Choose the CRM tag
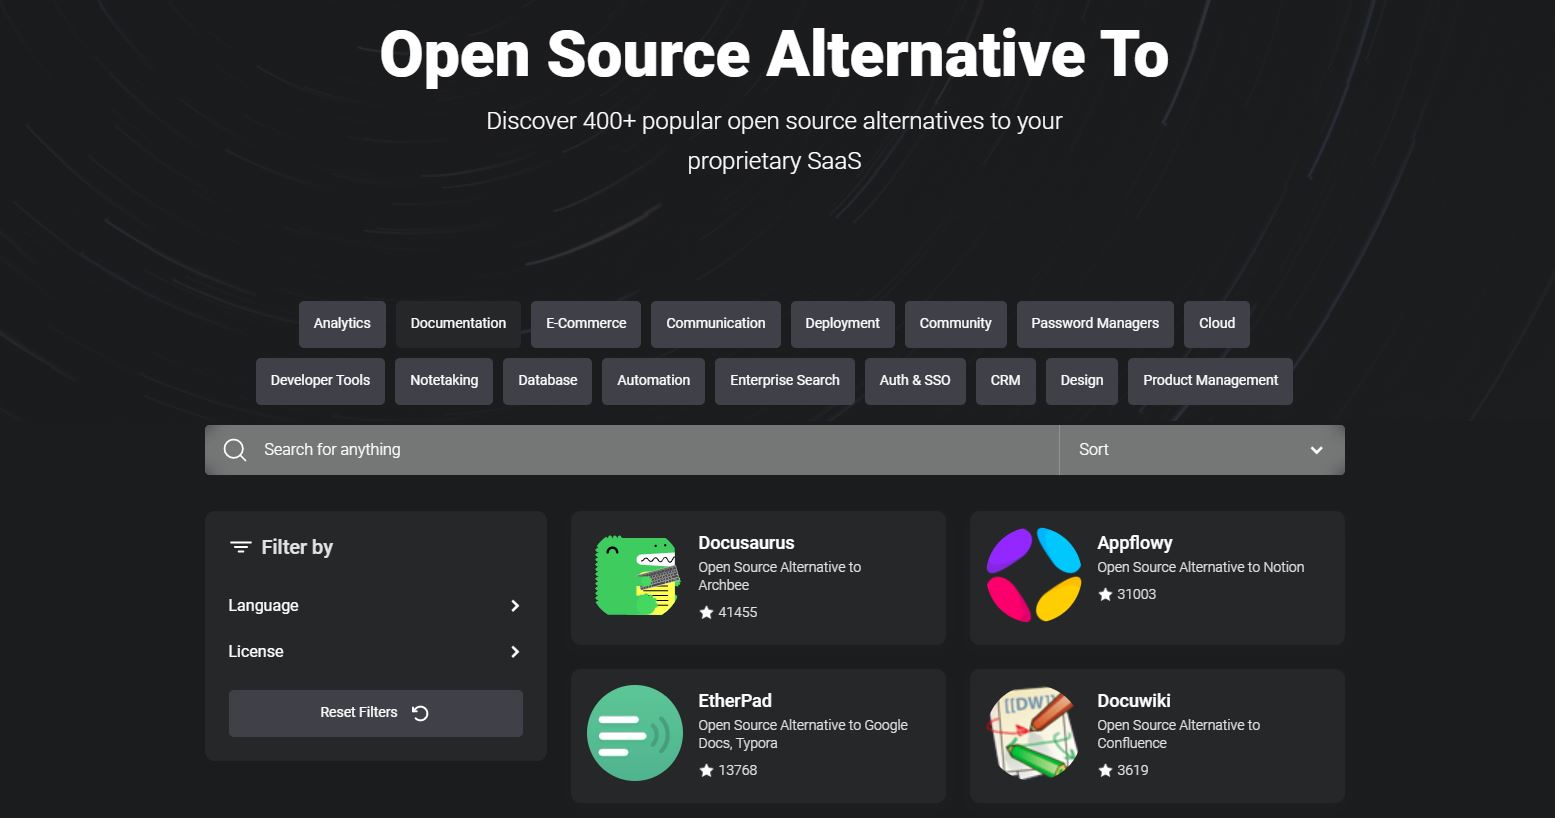This screenshot has height=818, width=1555. pyautogui.click(x=1006, y=381)
